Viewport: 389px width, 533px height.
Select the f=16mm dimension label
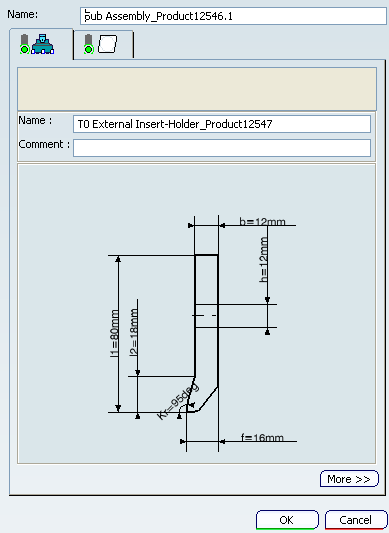262,437
